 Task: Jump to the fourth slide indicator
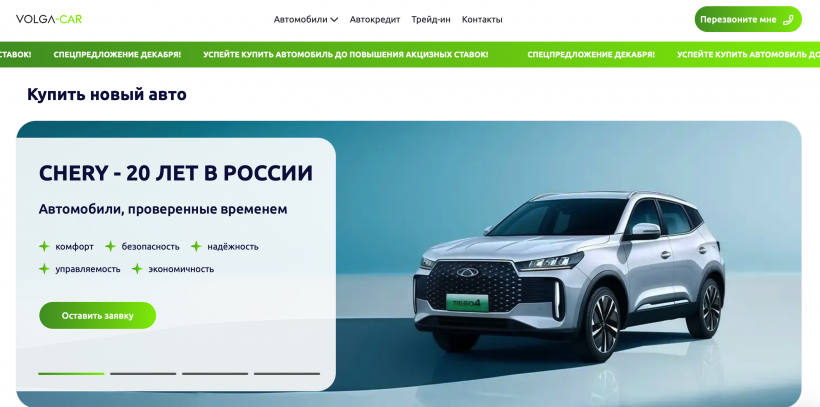[x=287, y=374]
